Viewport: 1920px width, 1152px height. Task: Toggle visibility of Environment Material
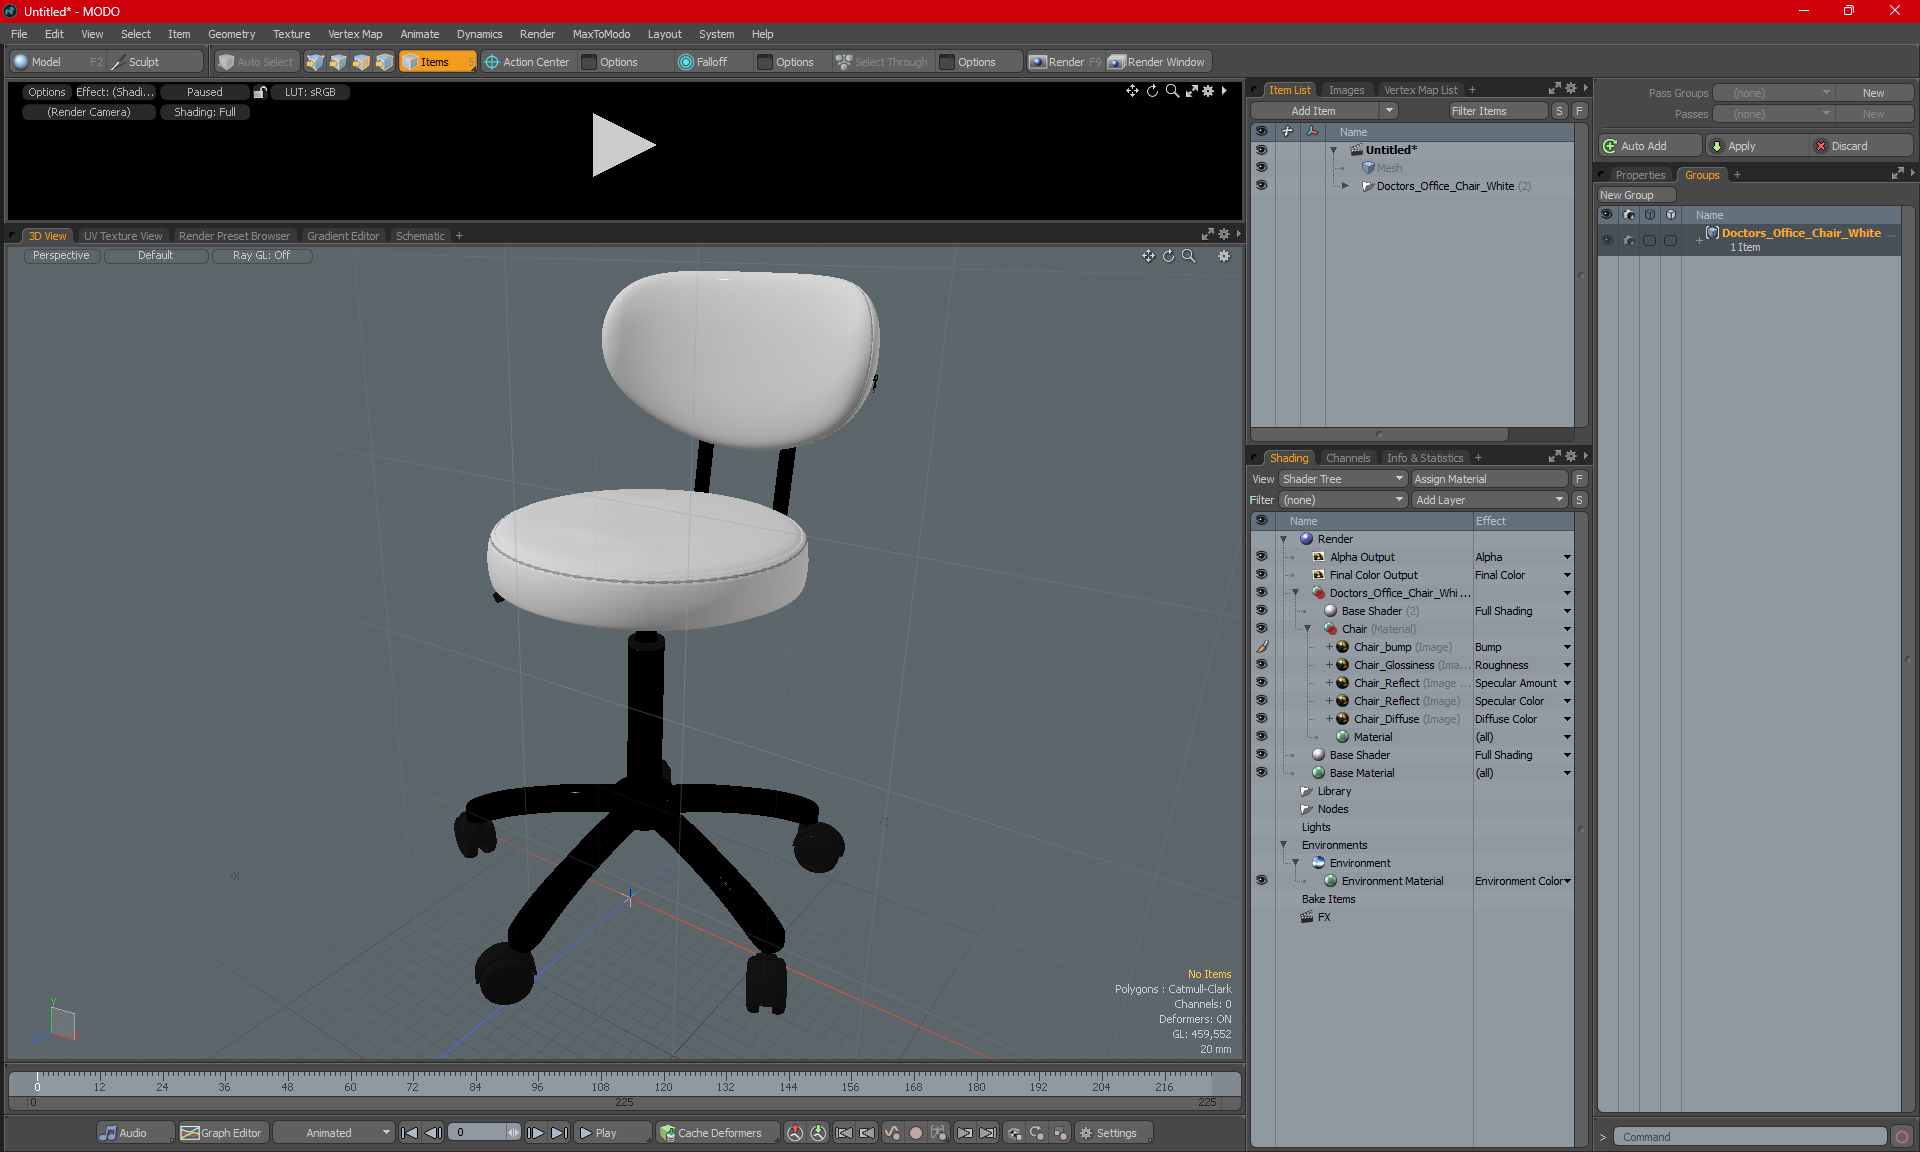[x=1261, y=881]
